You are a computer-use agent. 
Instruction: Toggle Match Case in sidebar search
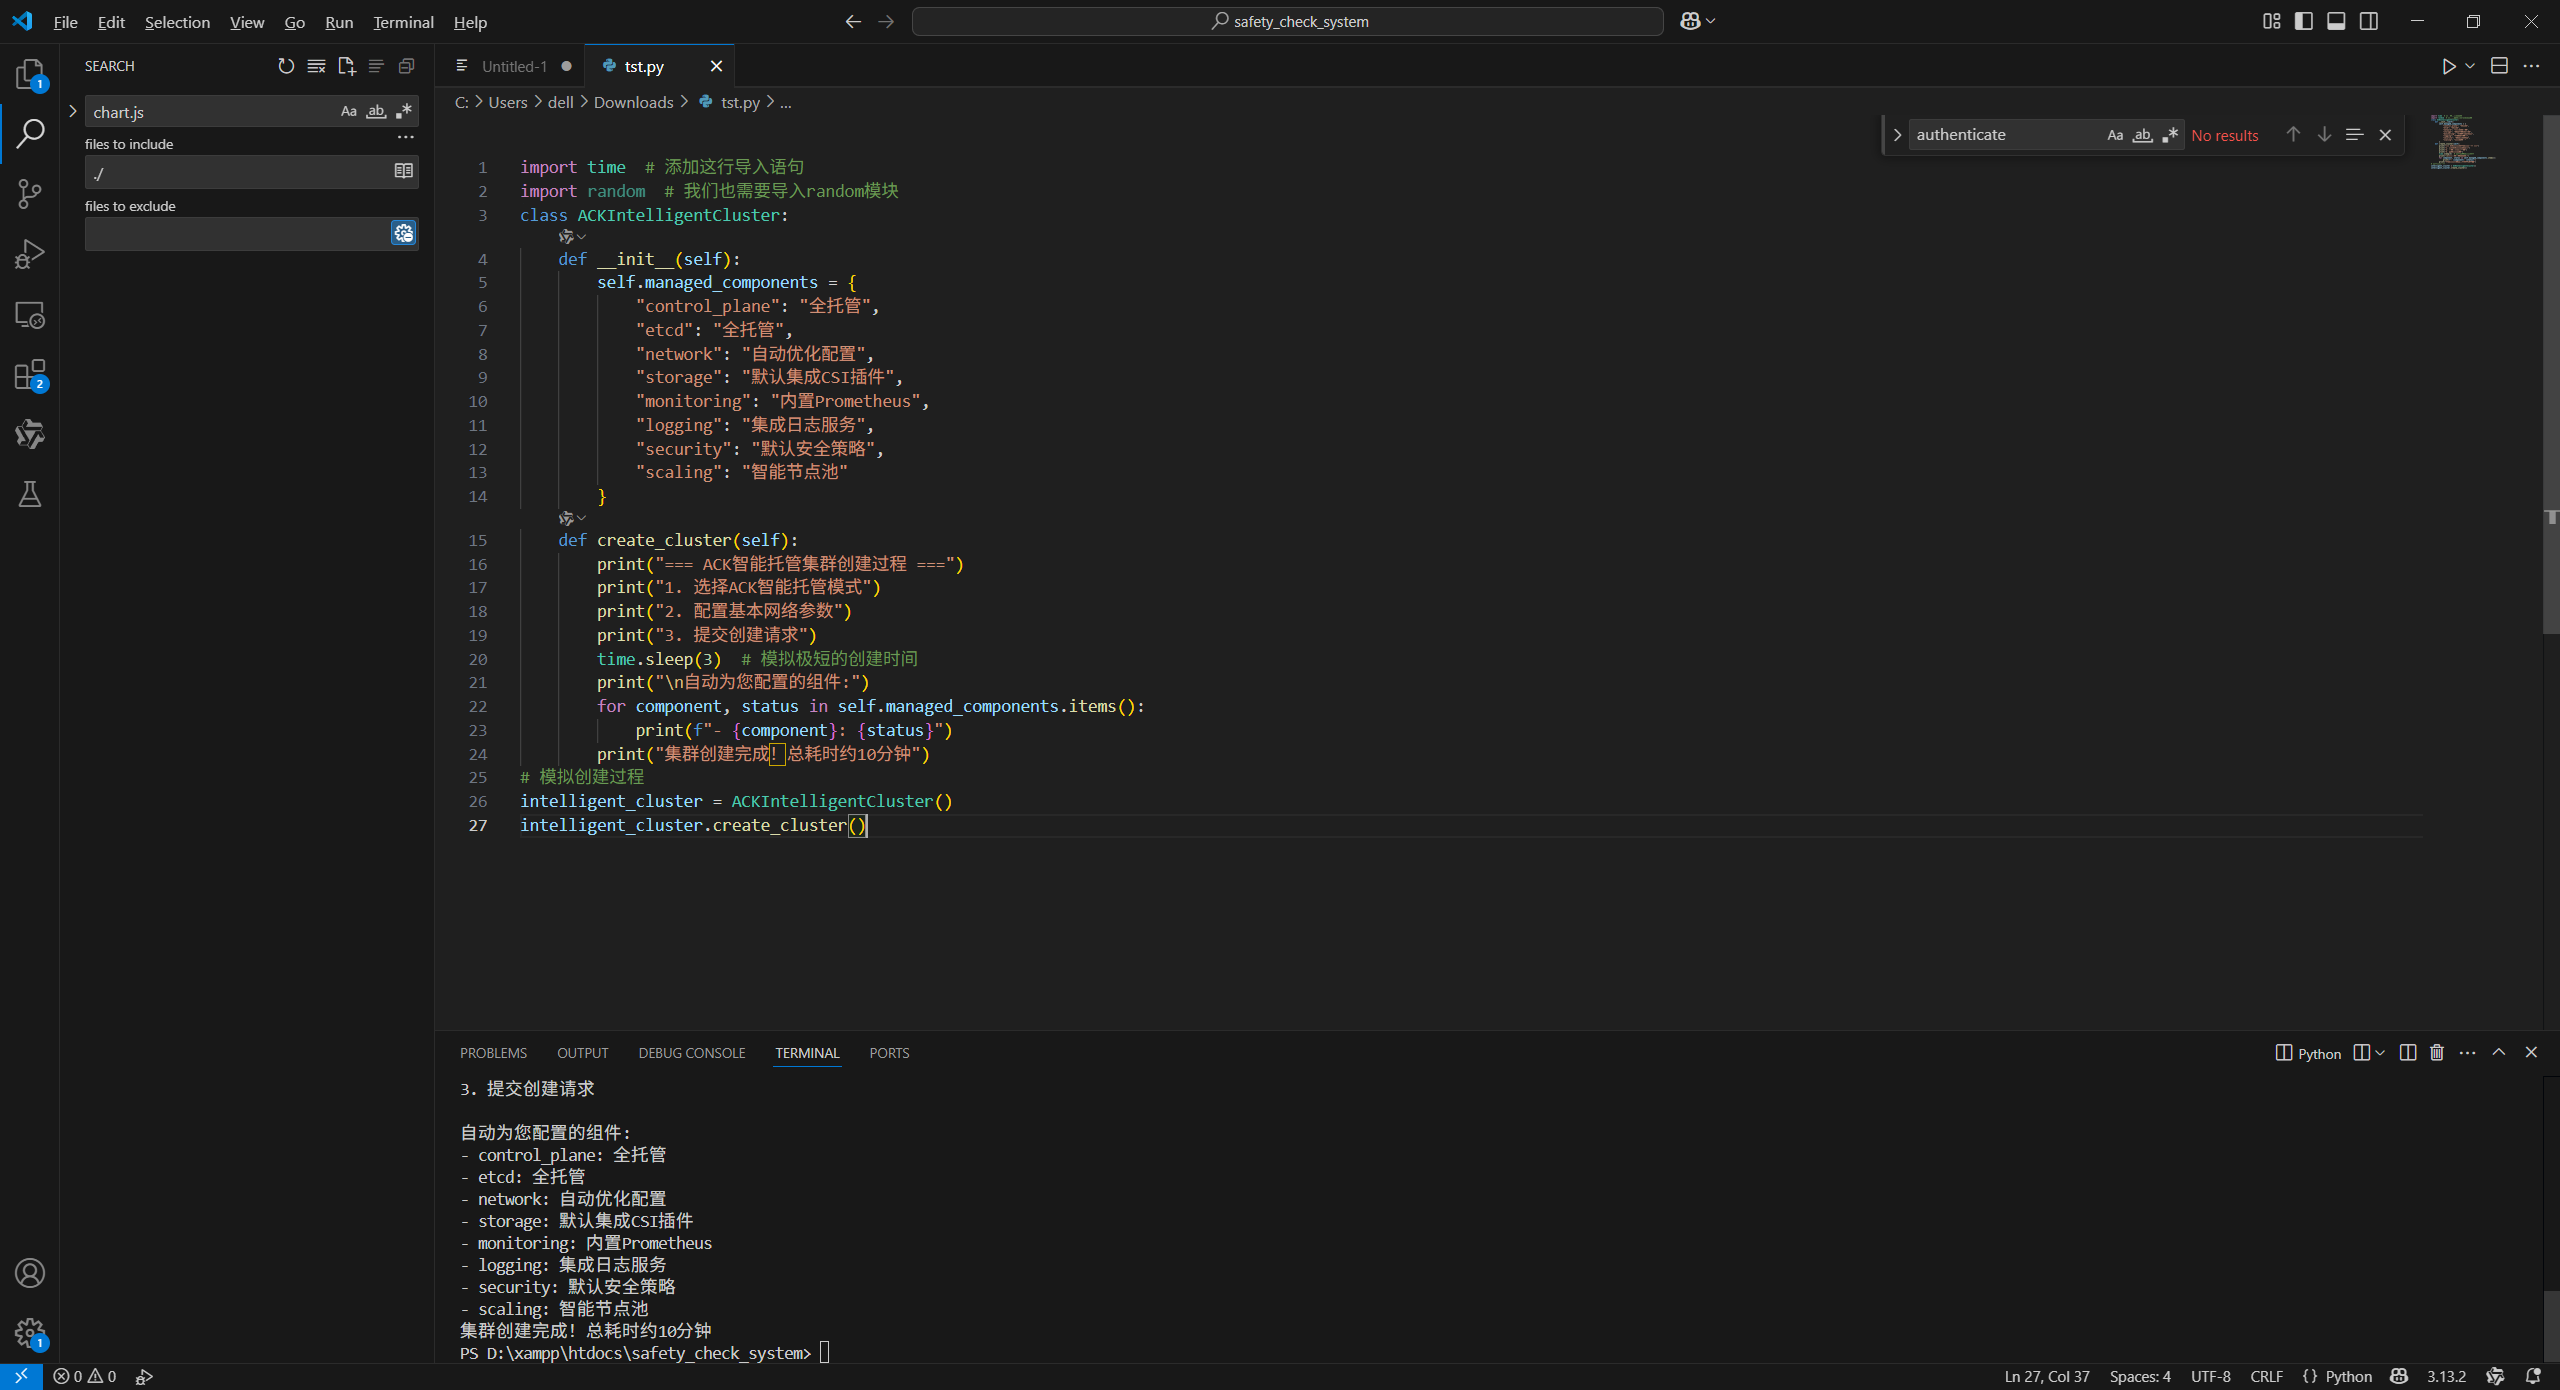[x=348, y=111]
